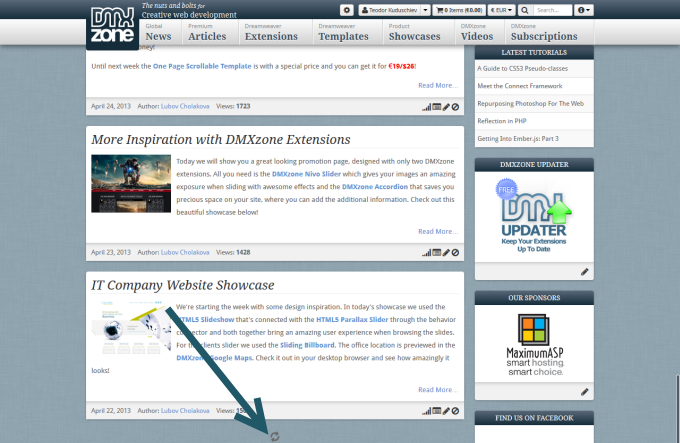The width and height of the screenshot is (680, 443).
Task: Click the gear settings button in top bar
Action: pos(347,10)
